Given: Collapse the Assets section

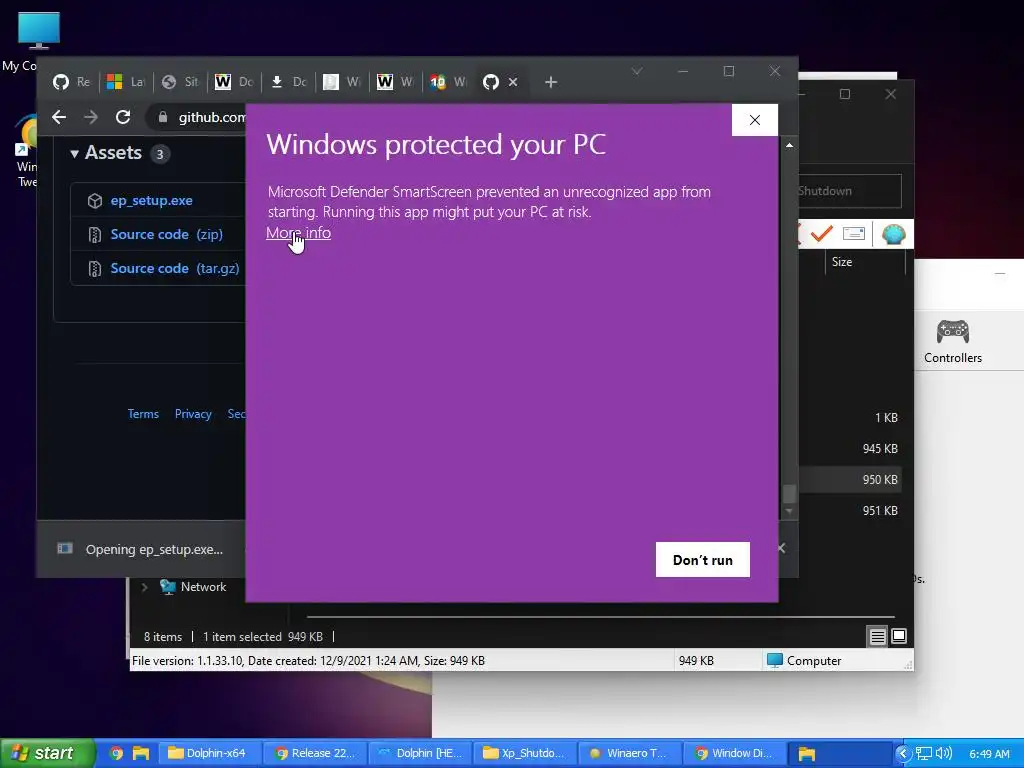Looking at the screenshot, I should pyautogui.click(x=74, y=153).
